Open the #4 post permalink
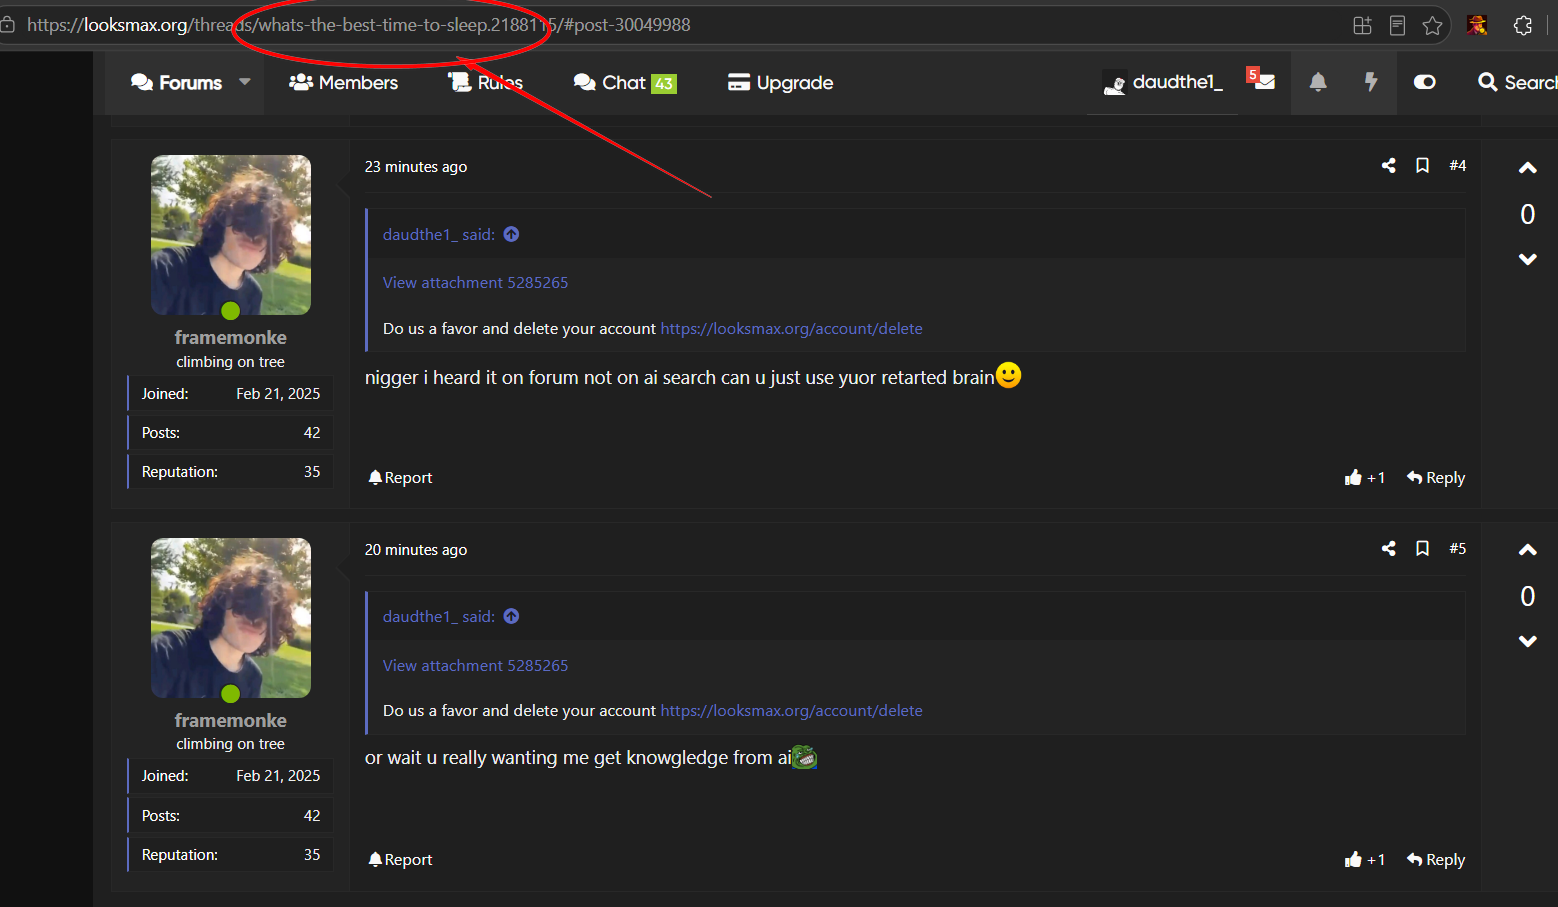The height and width of the screenshot is (907, 1558). coord(1458,165)
